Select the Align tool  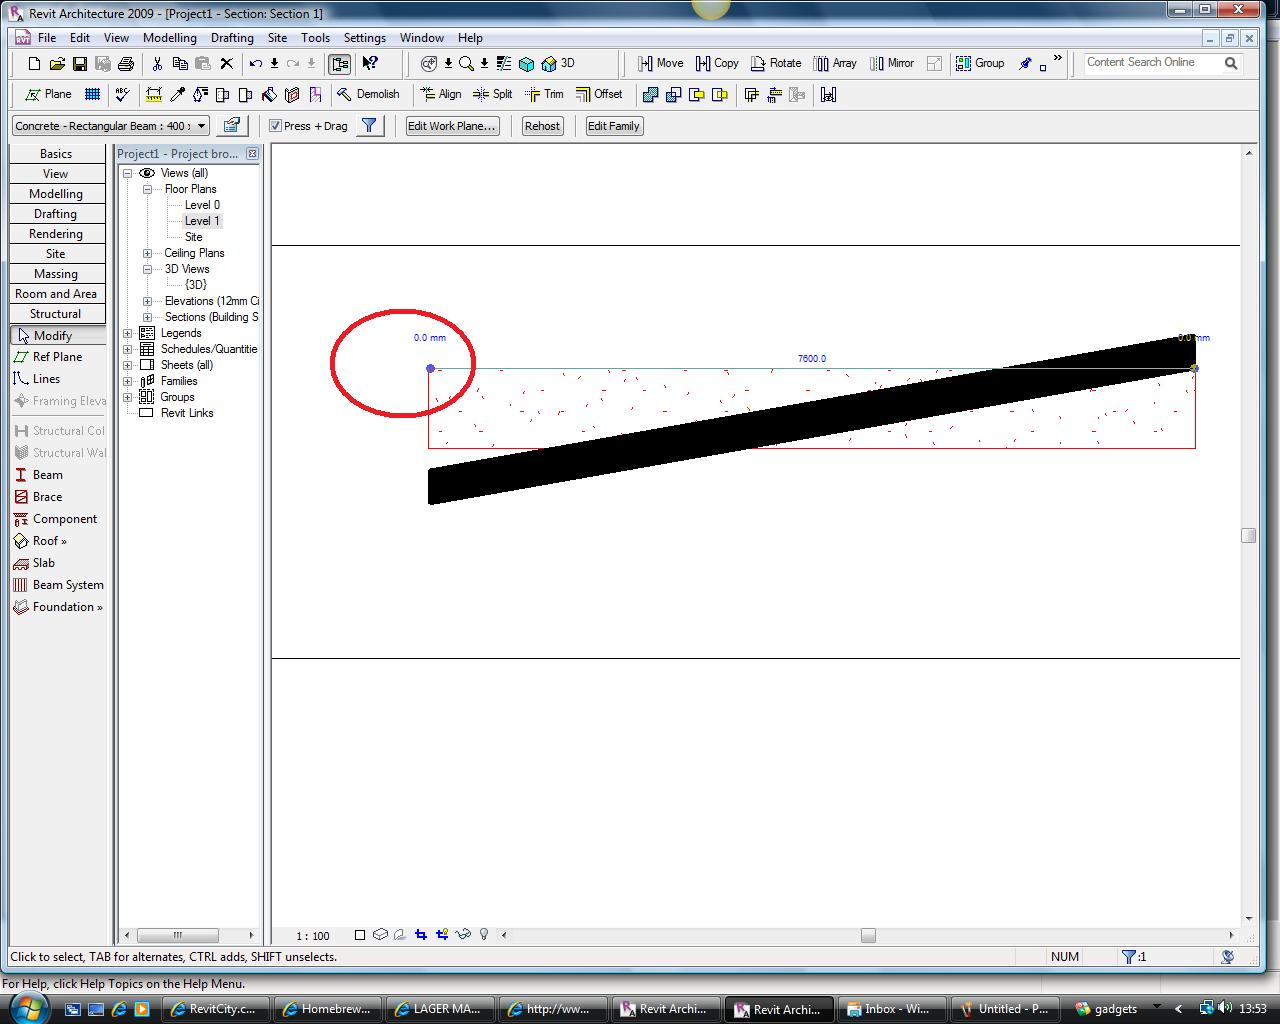440,94
